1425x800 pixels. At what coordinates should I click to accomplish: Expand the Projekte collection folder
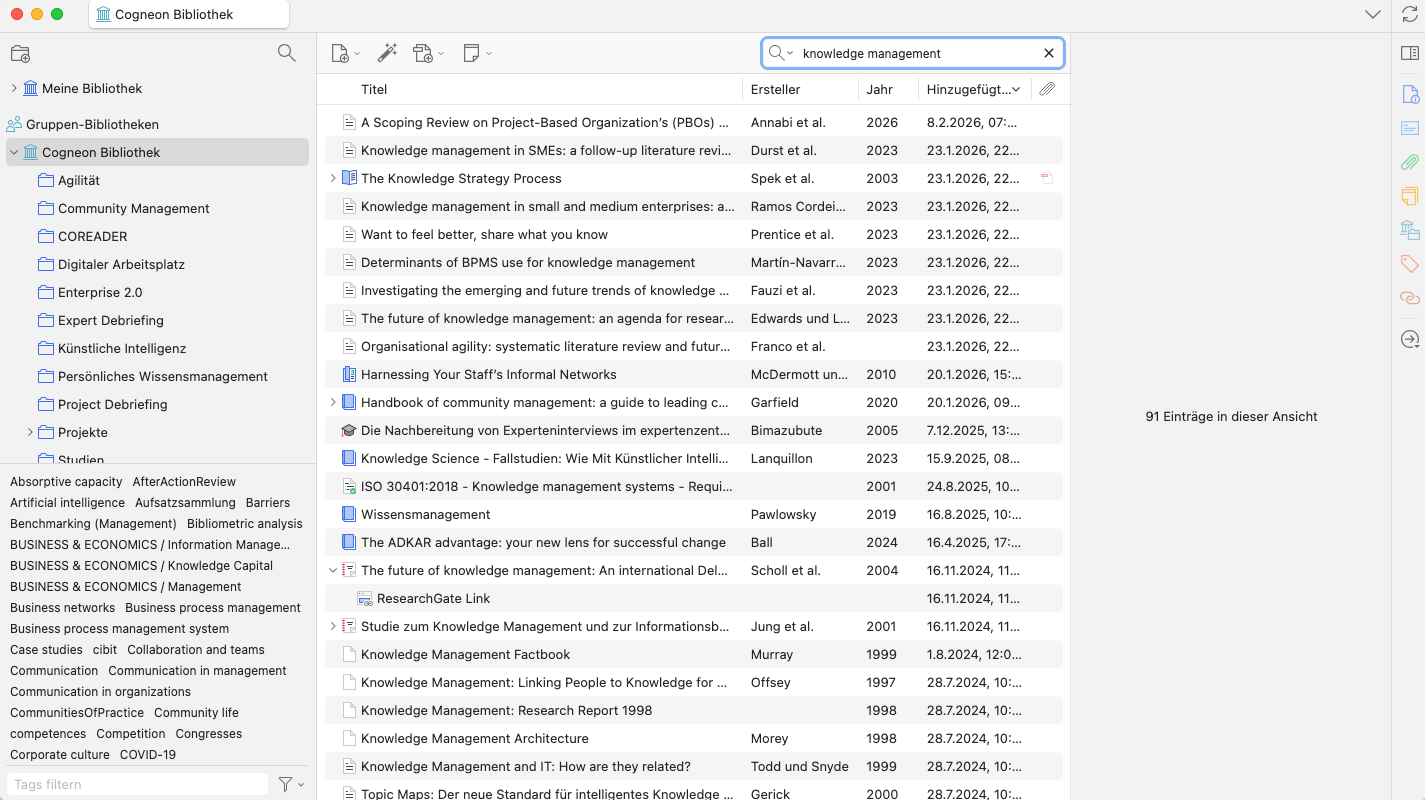(x=30, y=433)
